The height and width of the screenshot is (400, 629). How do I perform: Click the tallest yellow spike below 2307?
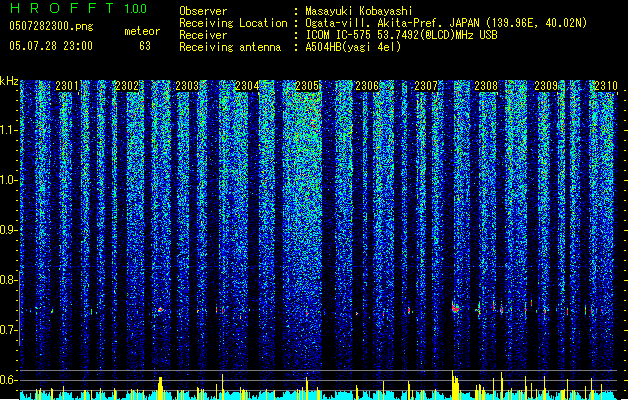pos(452,384)
